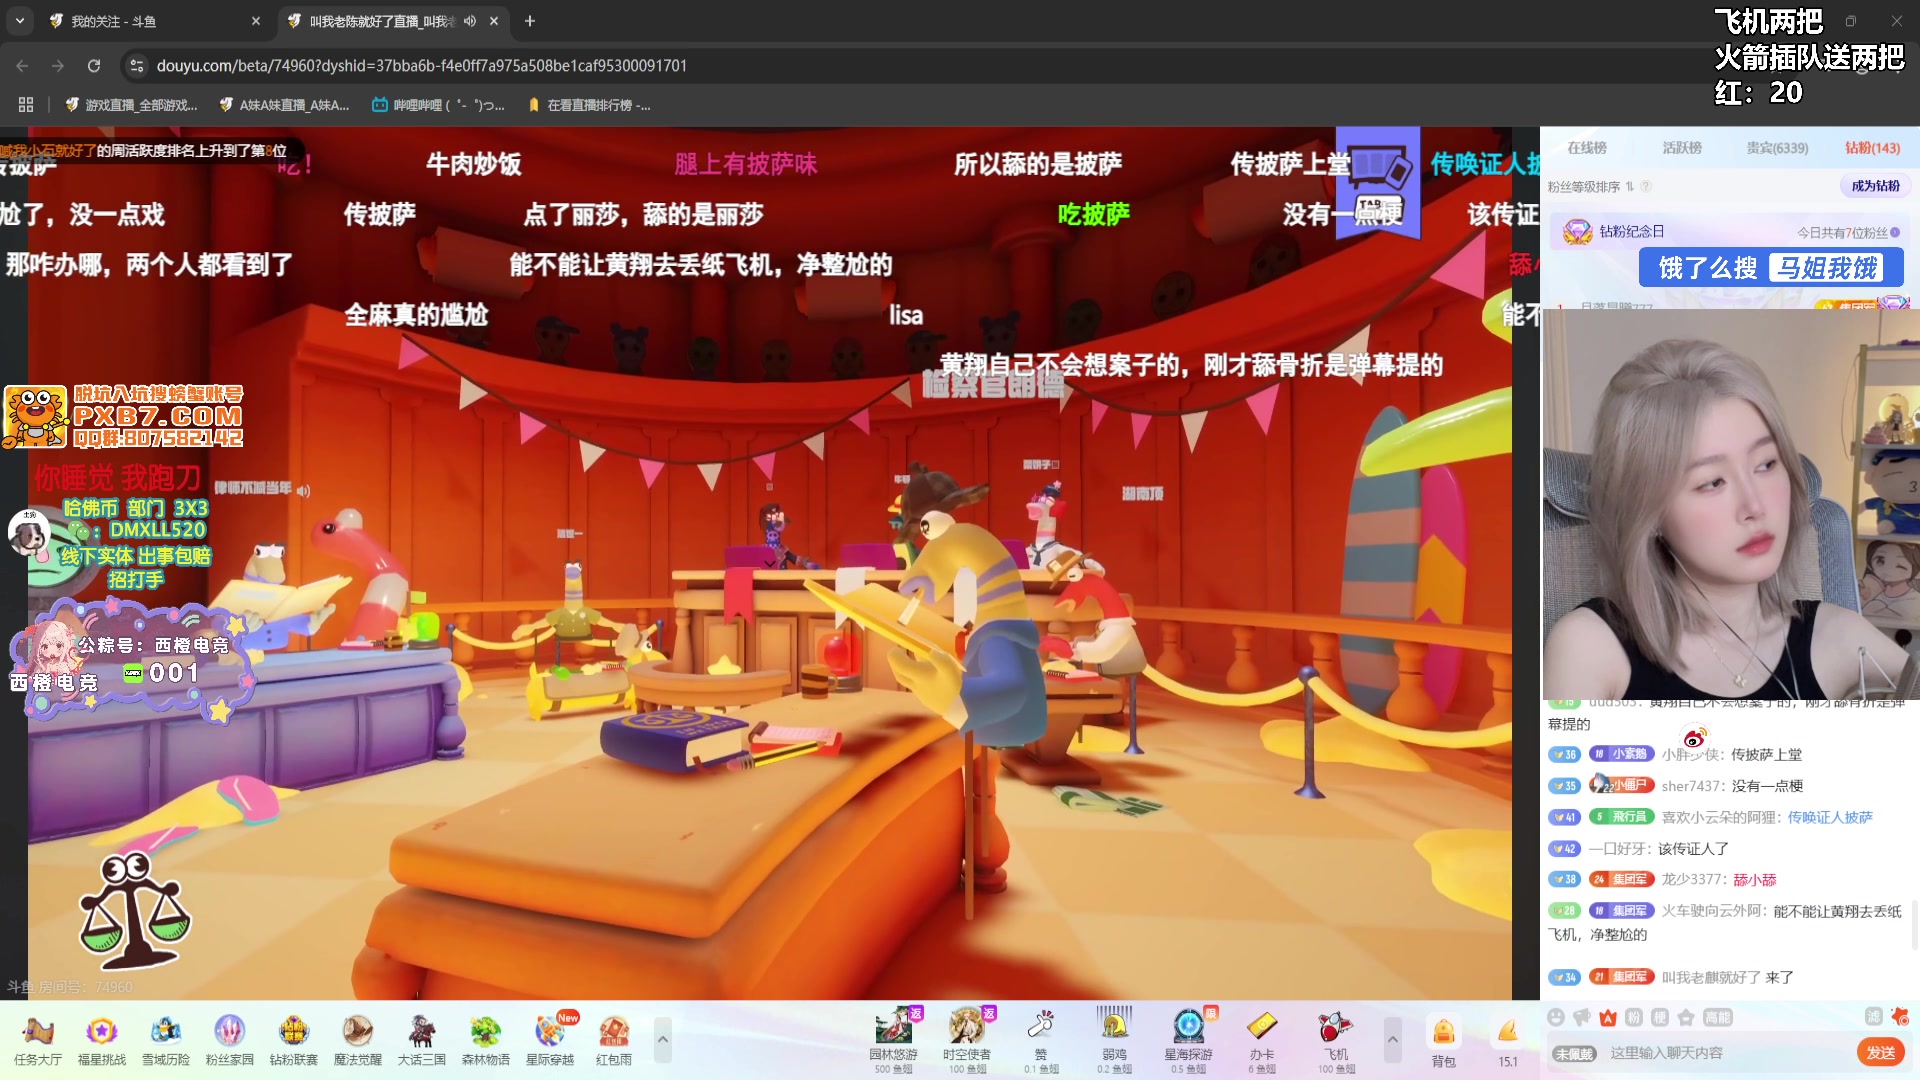This screenshot has height=1080, width=1920.
Task: Expand 今日共有7位粉丝 arrow
Action: 1895,232
